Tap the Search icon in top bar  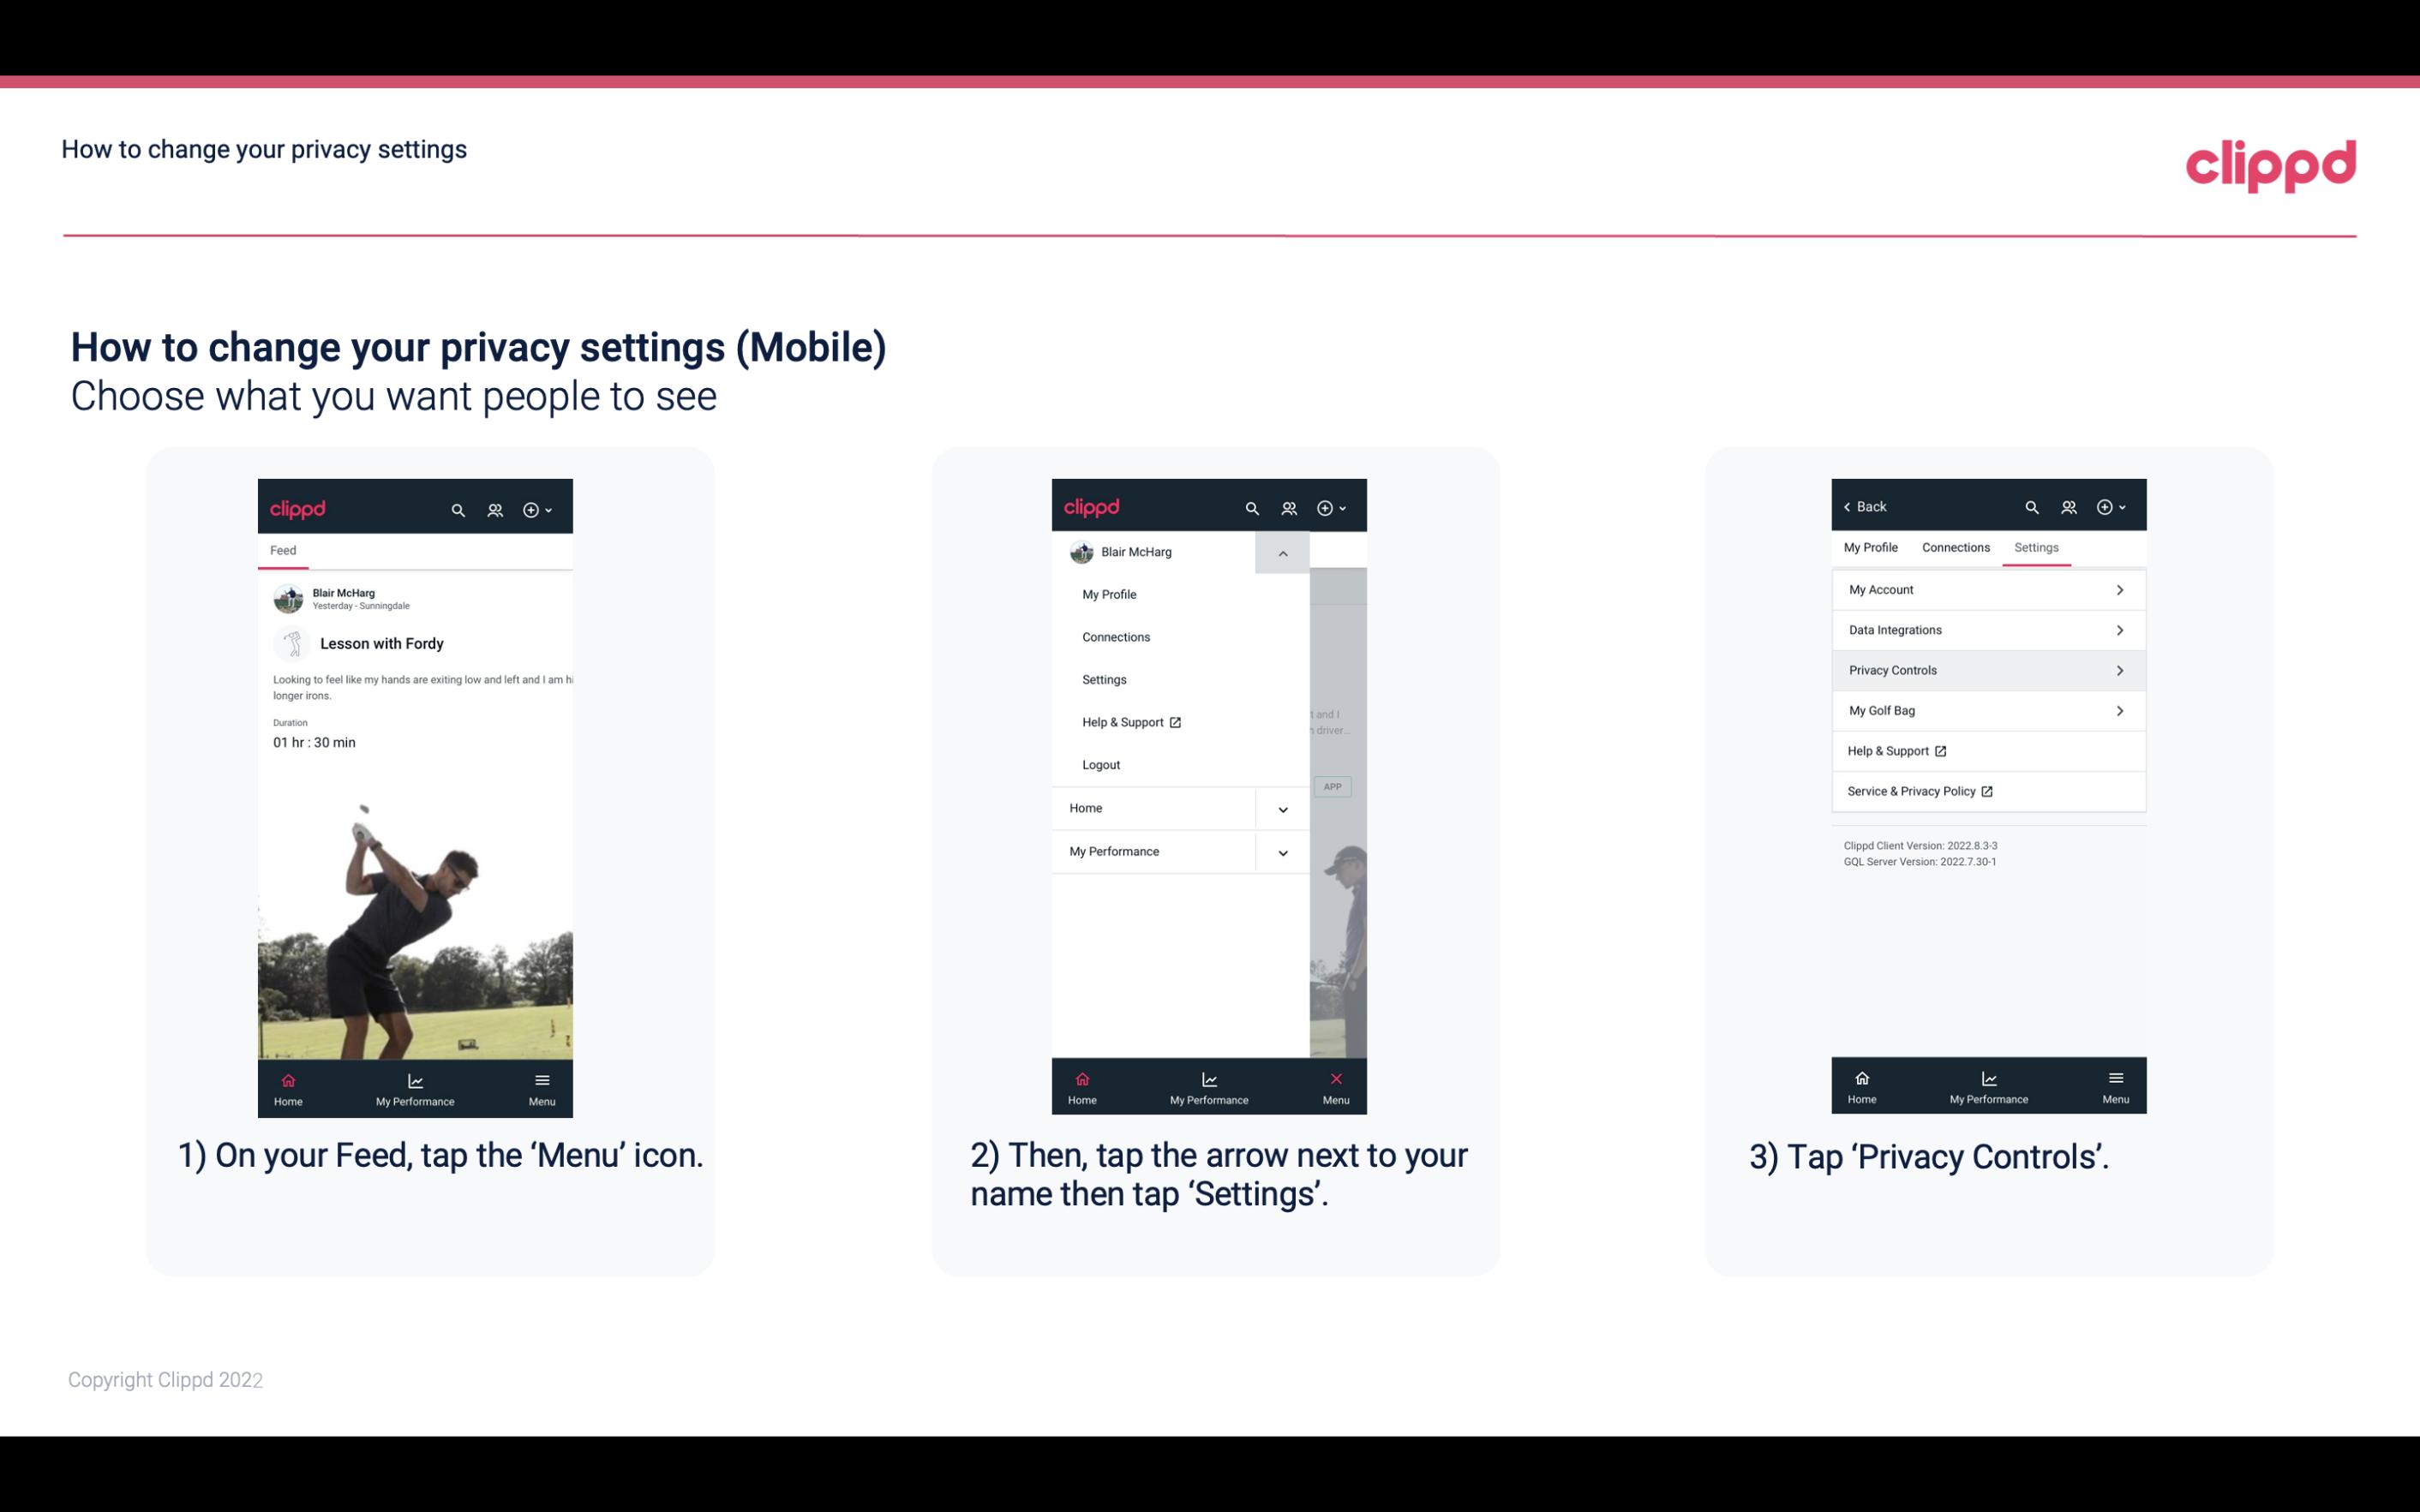[457, 509]
